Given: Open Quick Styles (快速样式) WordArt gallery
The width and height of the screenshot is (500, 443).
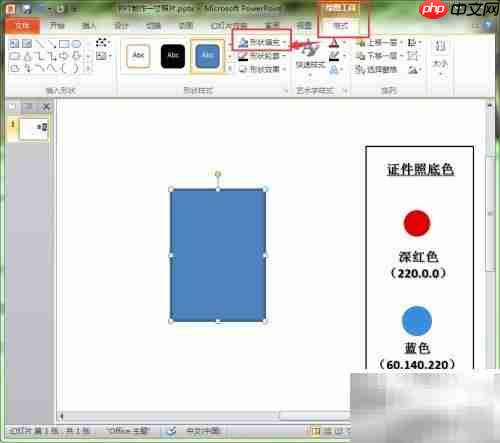Looking at the screenshot, I should [x=310, y=57].
